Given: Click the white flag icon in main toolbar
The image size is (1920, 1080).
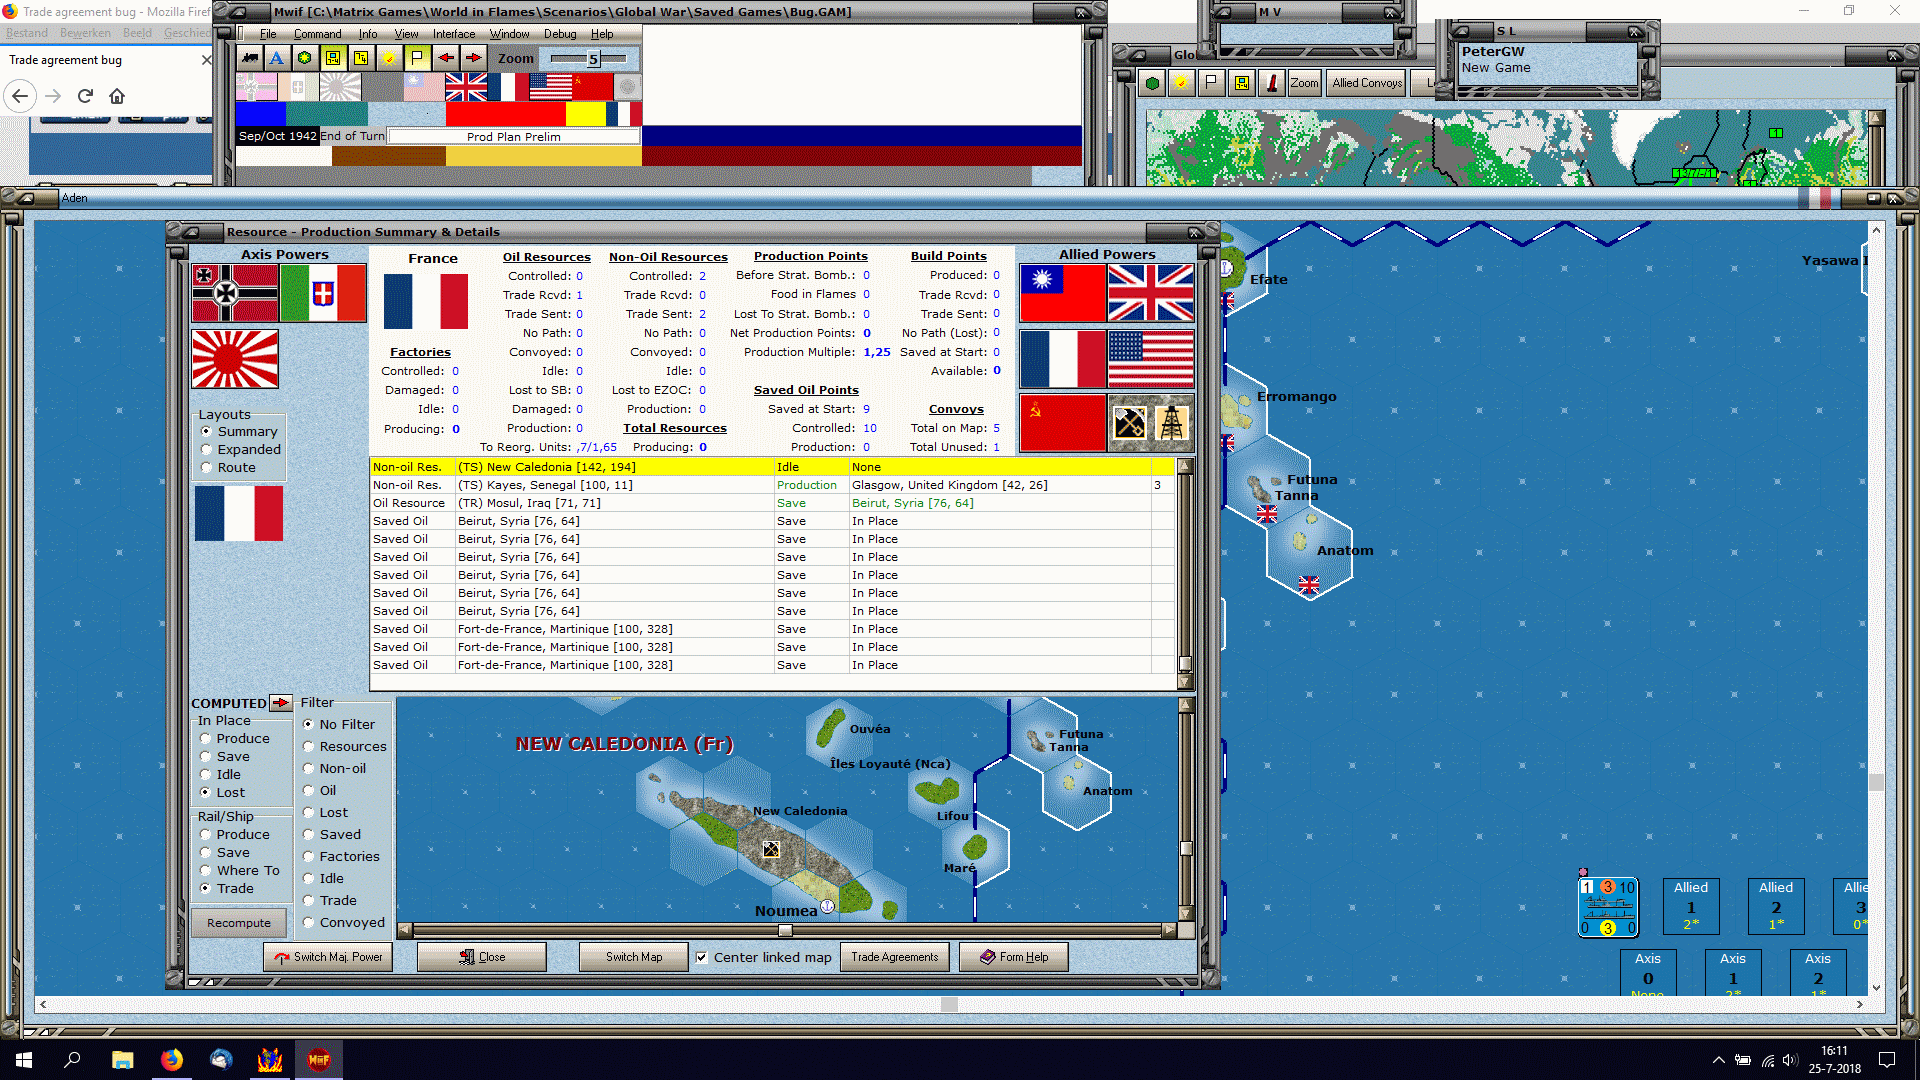Looking at the screenshot, I should (417, 58).
